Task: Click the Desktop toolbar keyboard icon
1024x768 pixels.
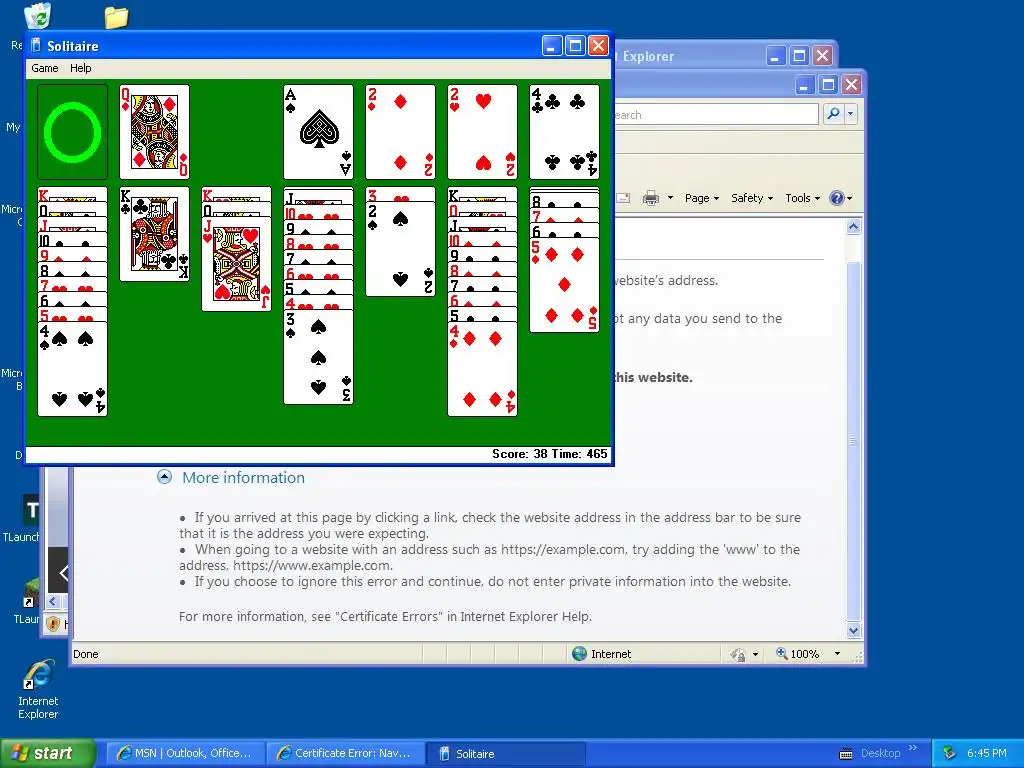Action: click(846, 754)
